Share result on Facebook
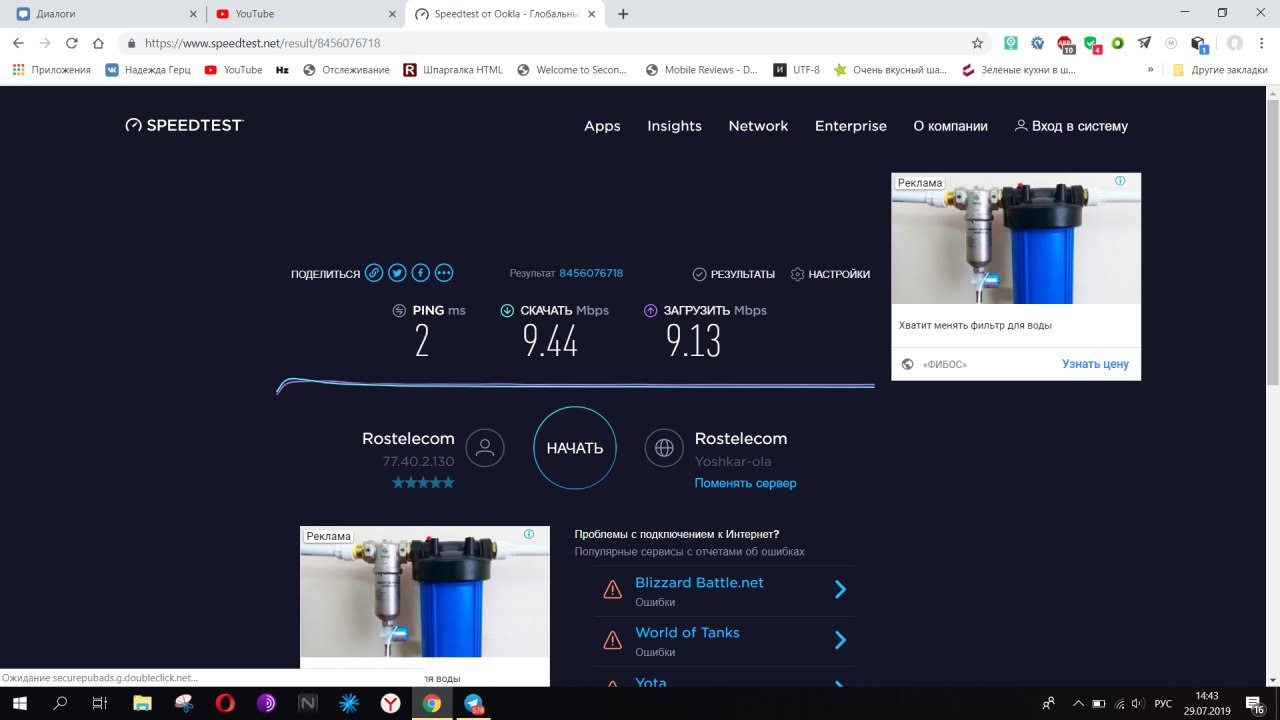The height and width of the screenshot is (720, 1280). tap(421, 273)
